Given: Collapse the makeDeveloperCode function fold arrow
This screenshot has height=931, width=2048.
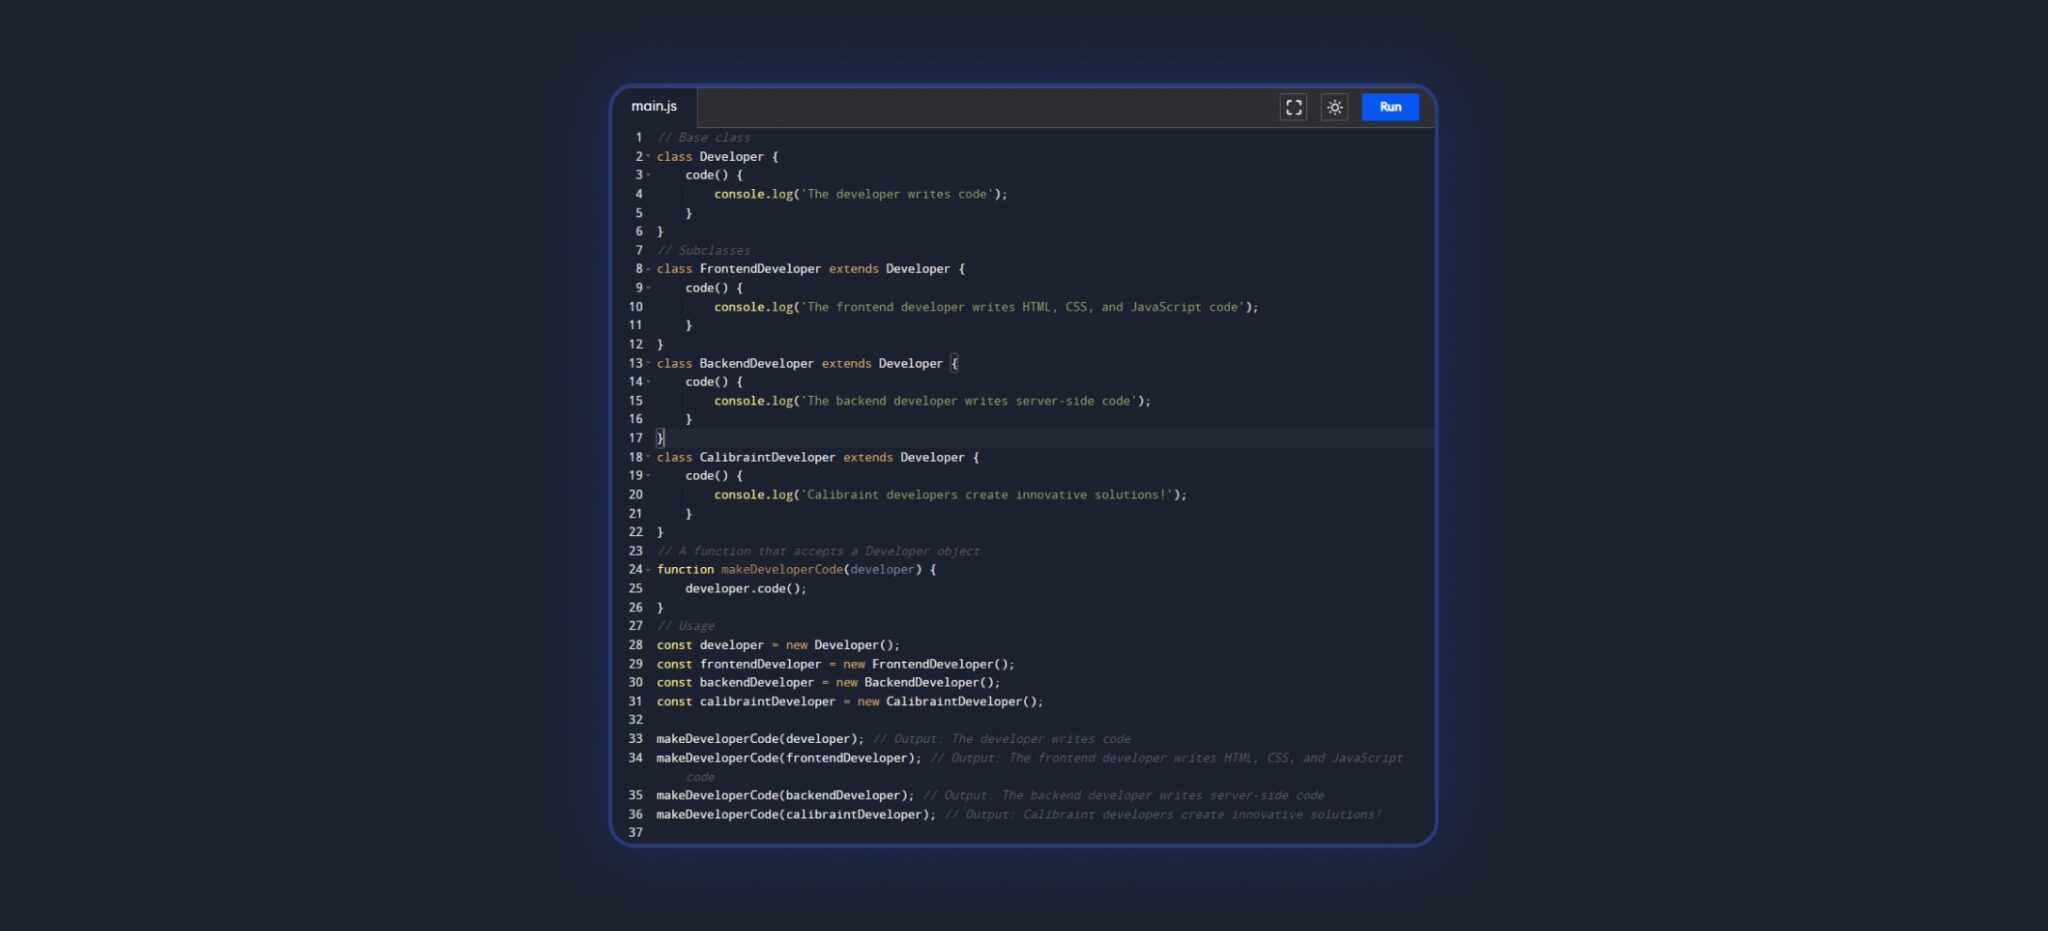Looking at the screenshot, I should point(650,569).
